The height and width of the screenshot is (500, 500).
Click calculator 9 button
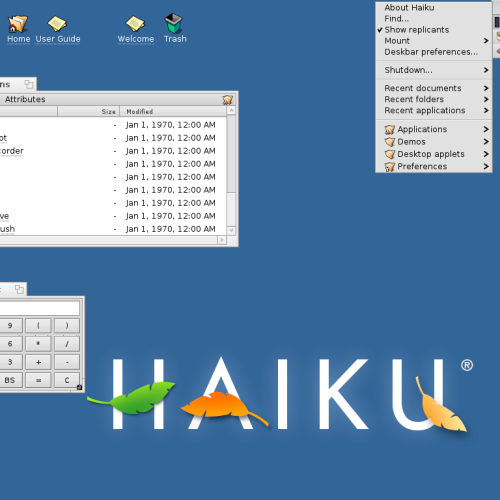click(10, 326)
